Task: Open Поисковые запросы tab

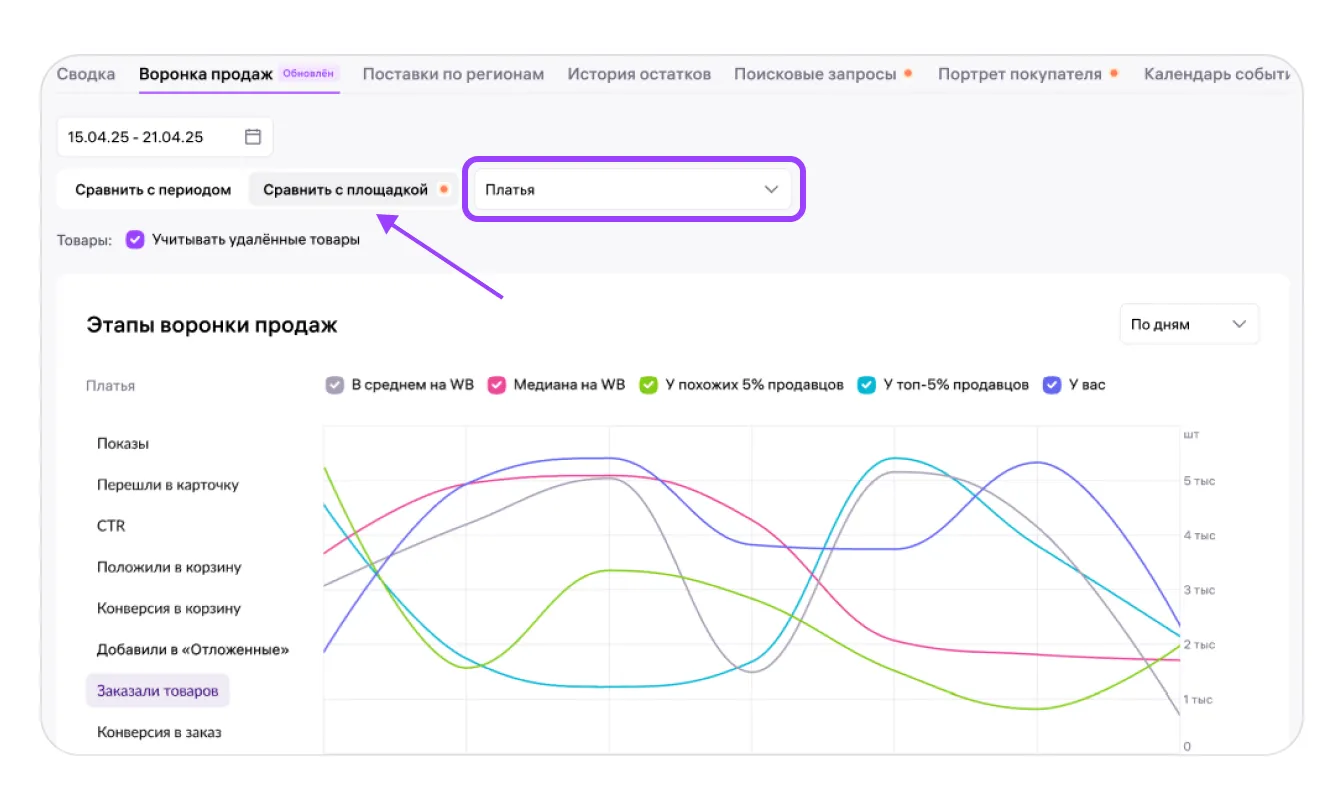Action: (x=815, y=74)
